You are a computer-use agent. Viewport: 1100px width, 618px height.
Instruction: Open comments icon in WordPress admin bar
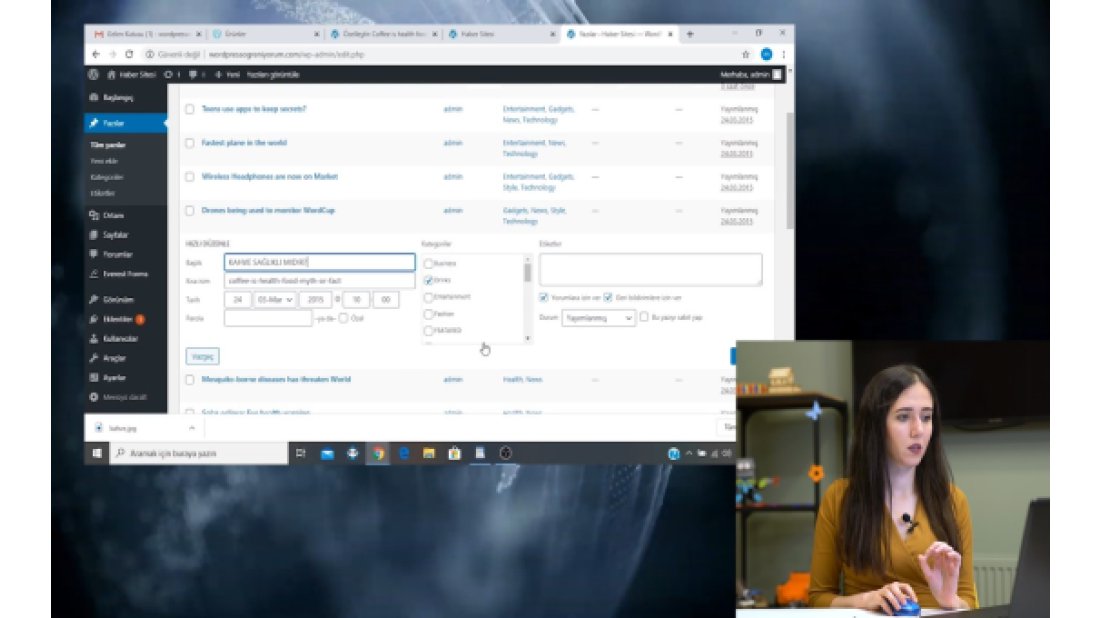point(193,74)
